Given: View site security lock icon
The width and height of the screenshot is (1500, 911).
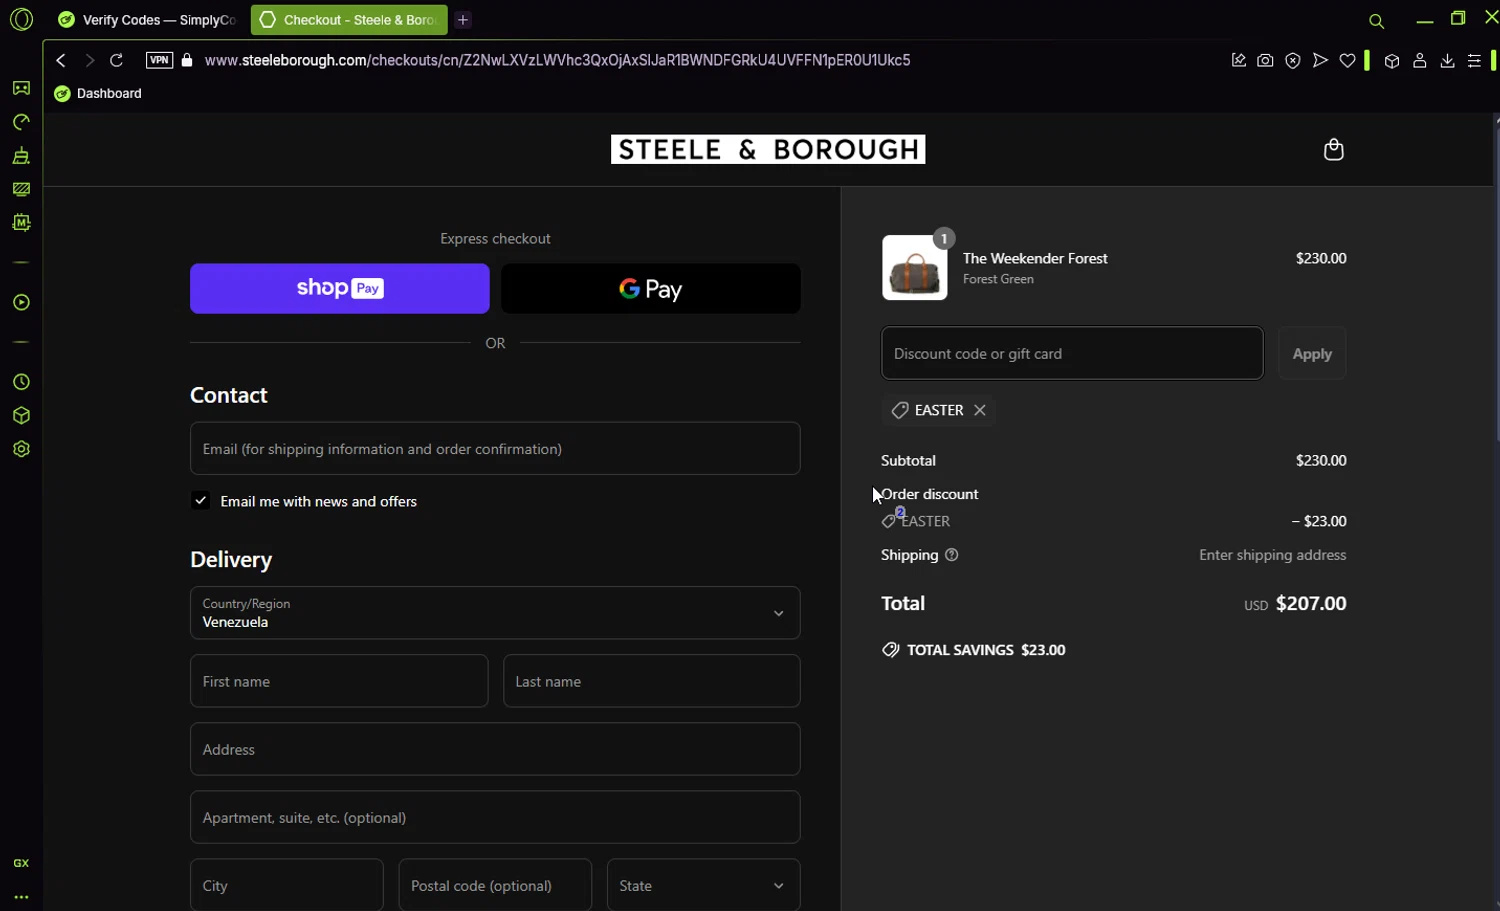Looking at the screenshot, I should [187, 60].
